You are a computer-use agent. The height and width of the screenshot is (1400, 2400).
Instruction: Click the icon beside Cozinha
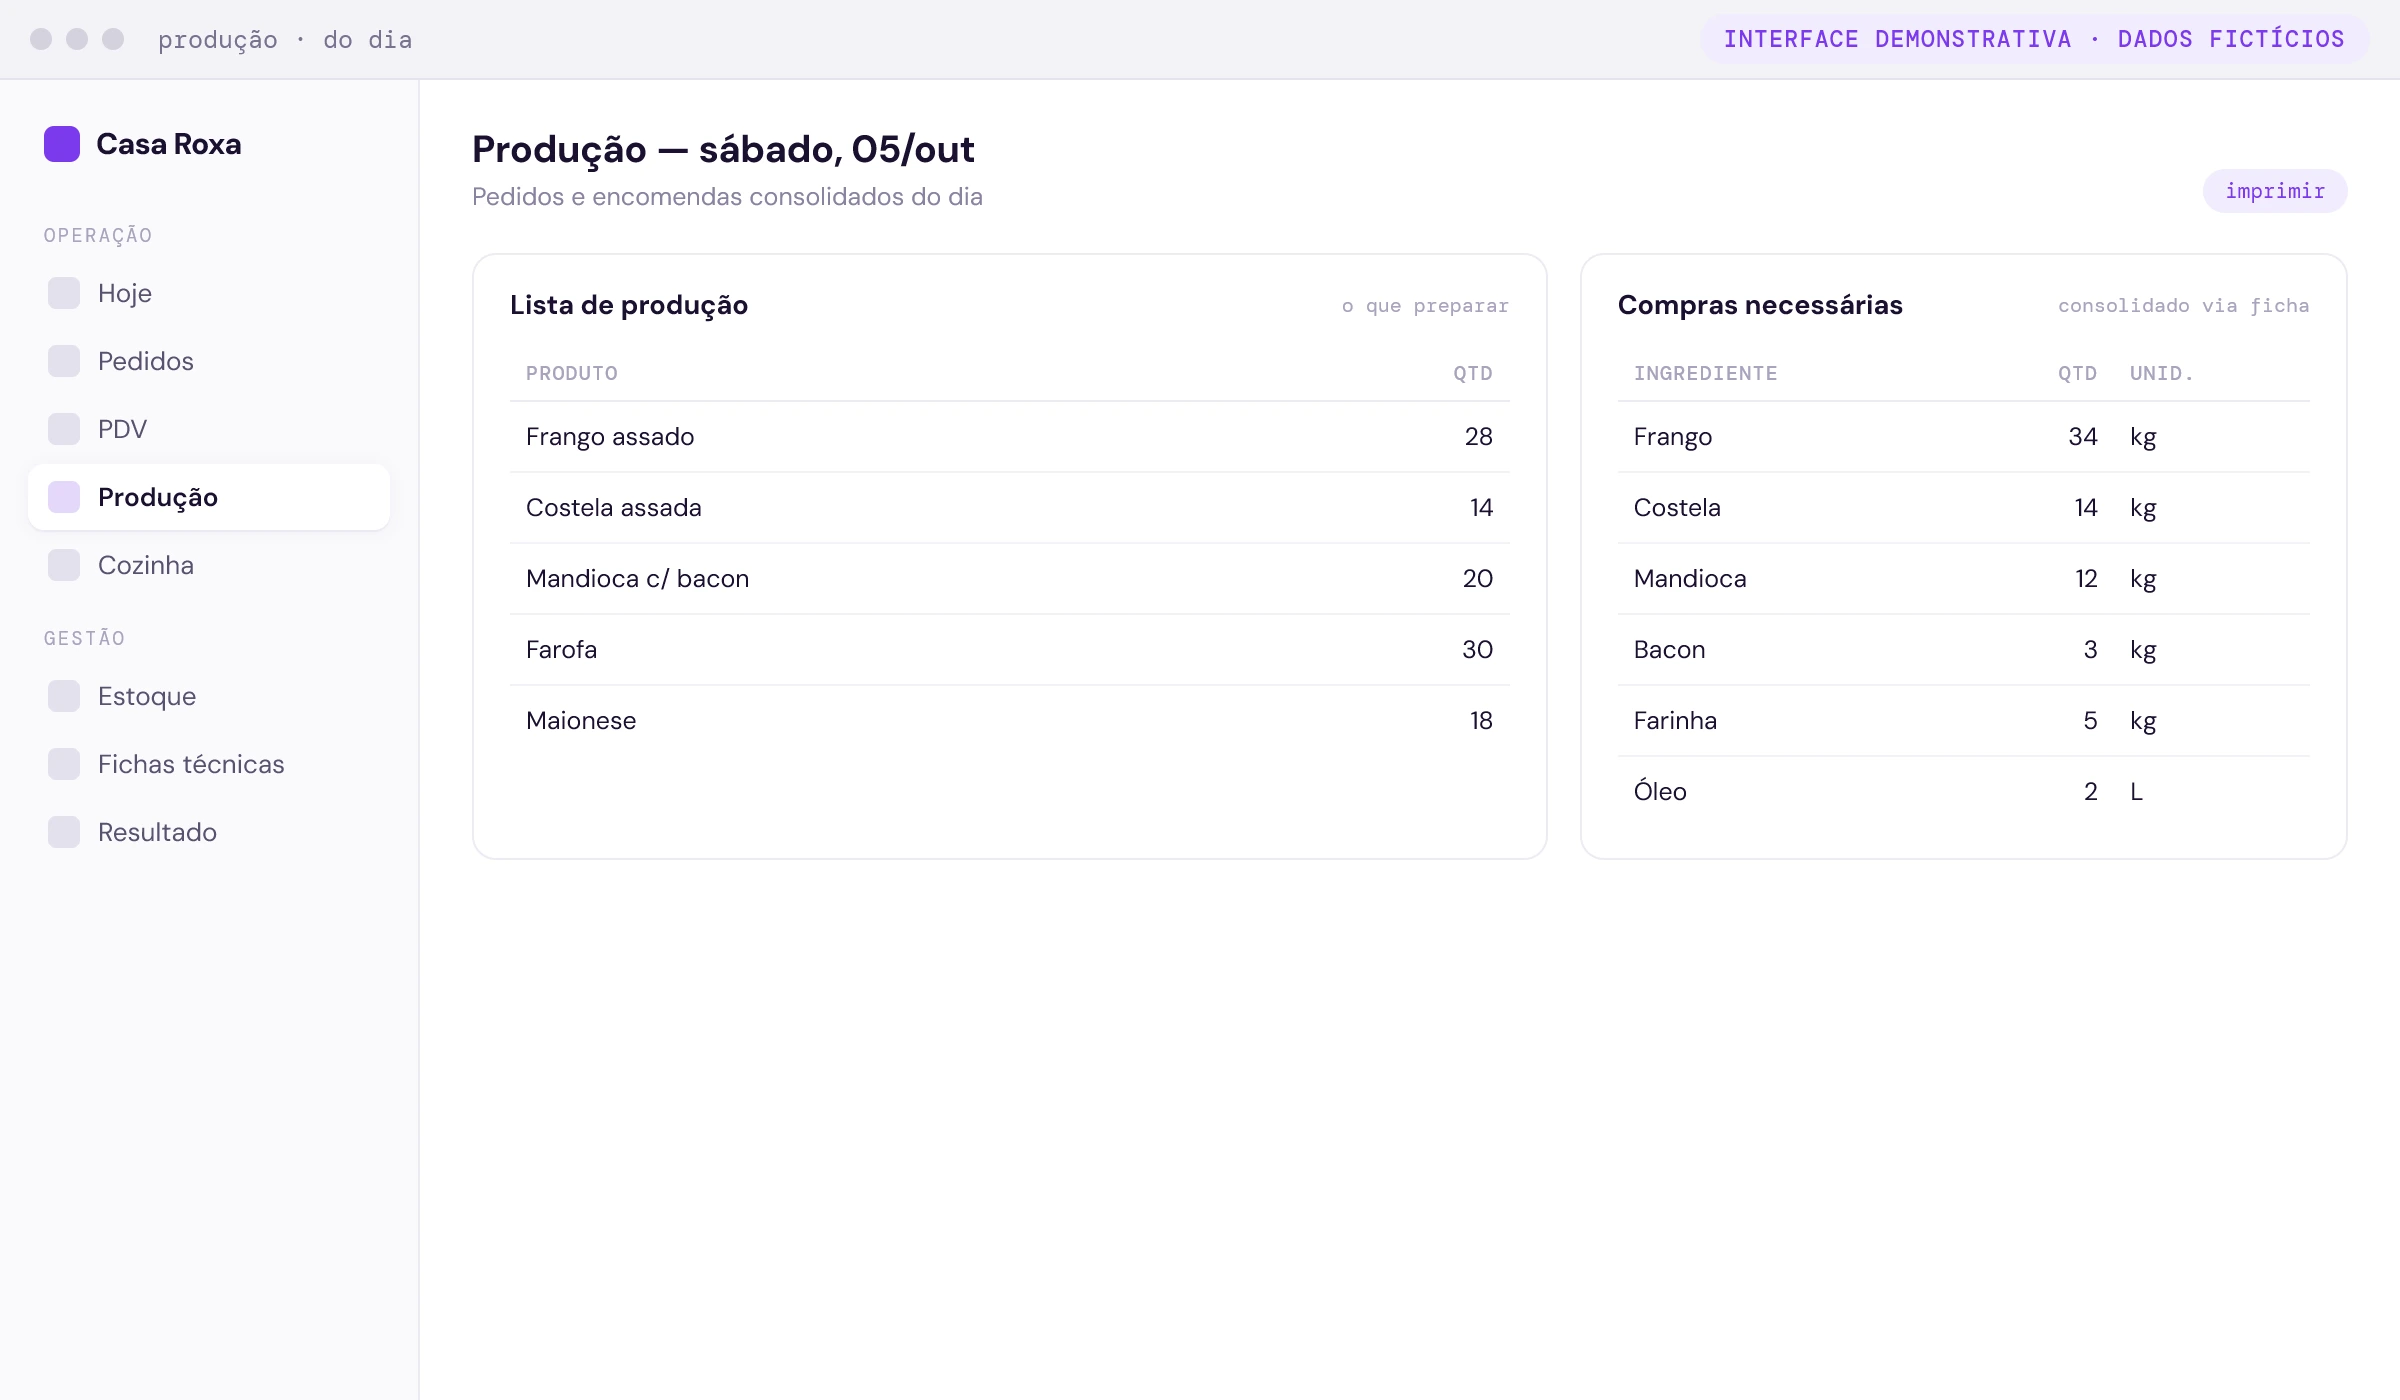point(64,565)
